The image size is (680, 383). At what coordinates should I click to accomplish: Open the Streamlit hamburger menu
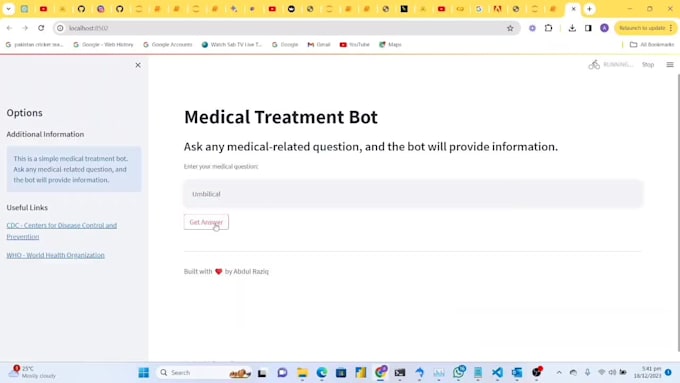click(670, 65)
